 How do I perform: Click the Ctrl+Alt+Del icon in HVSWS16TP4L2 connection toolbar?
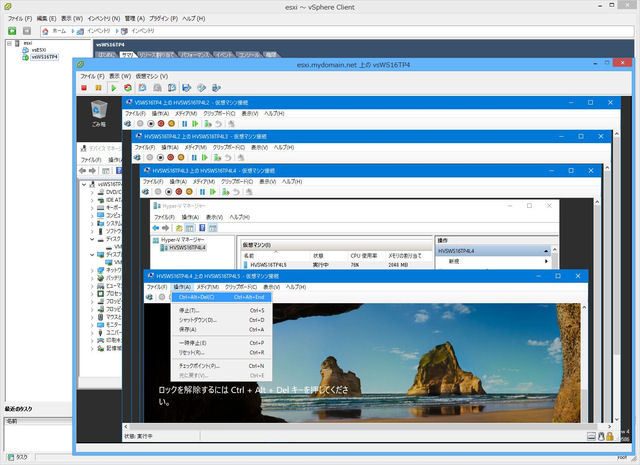pos(128,124)
